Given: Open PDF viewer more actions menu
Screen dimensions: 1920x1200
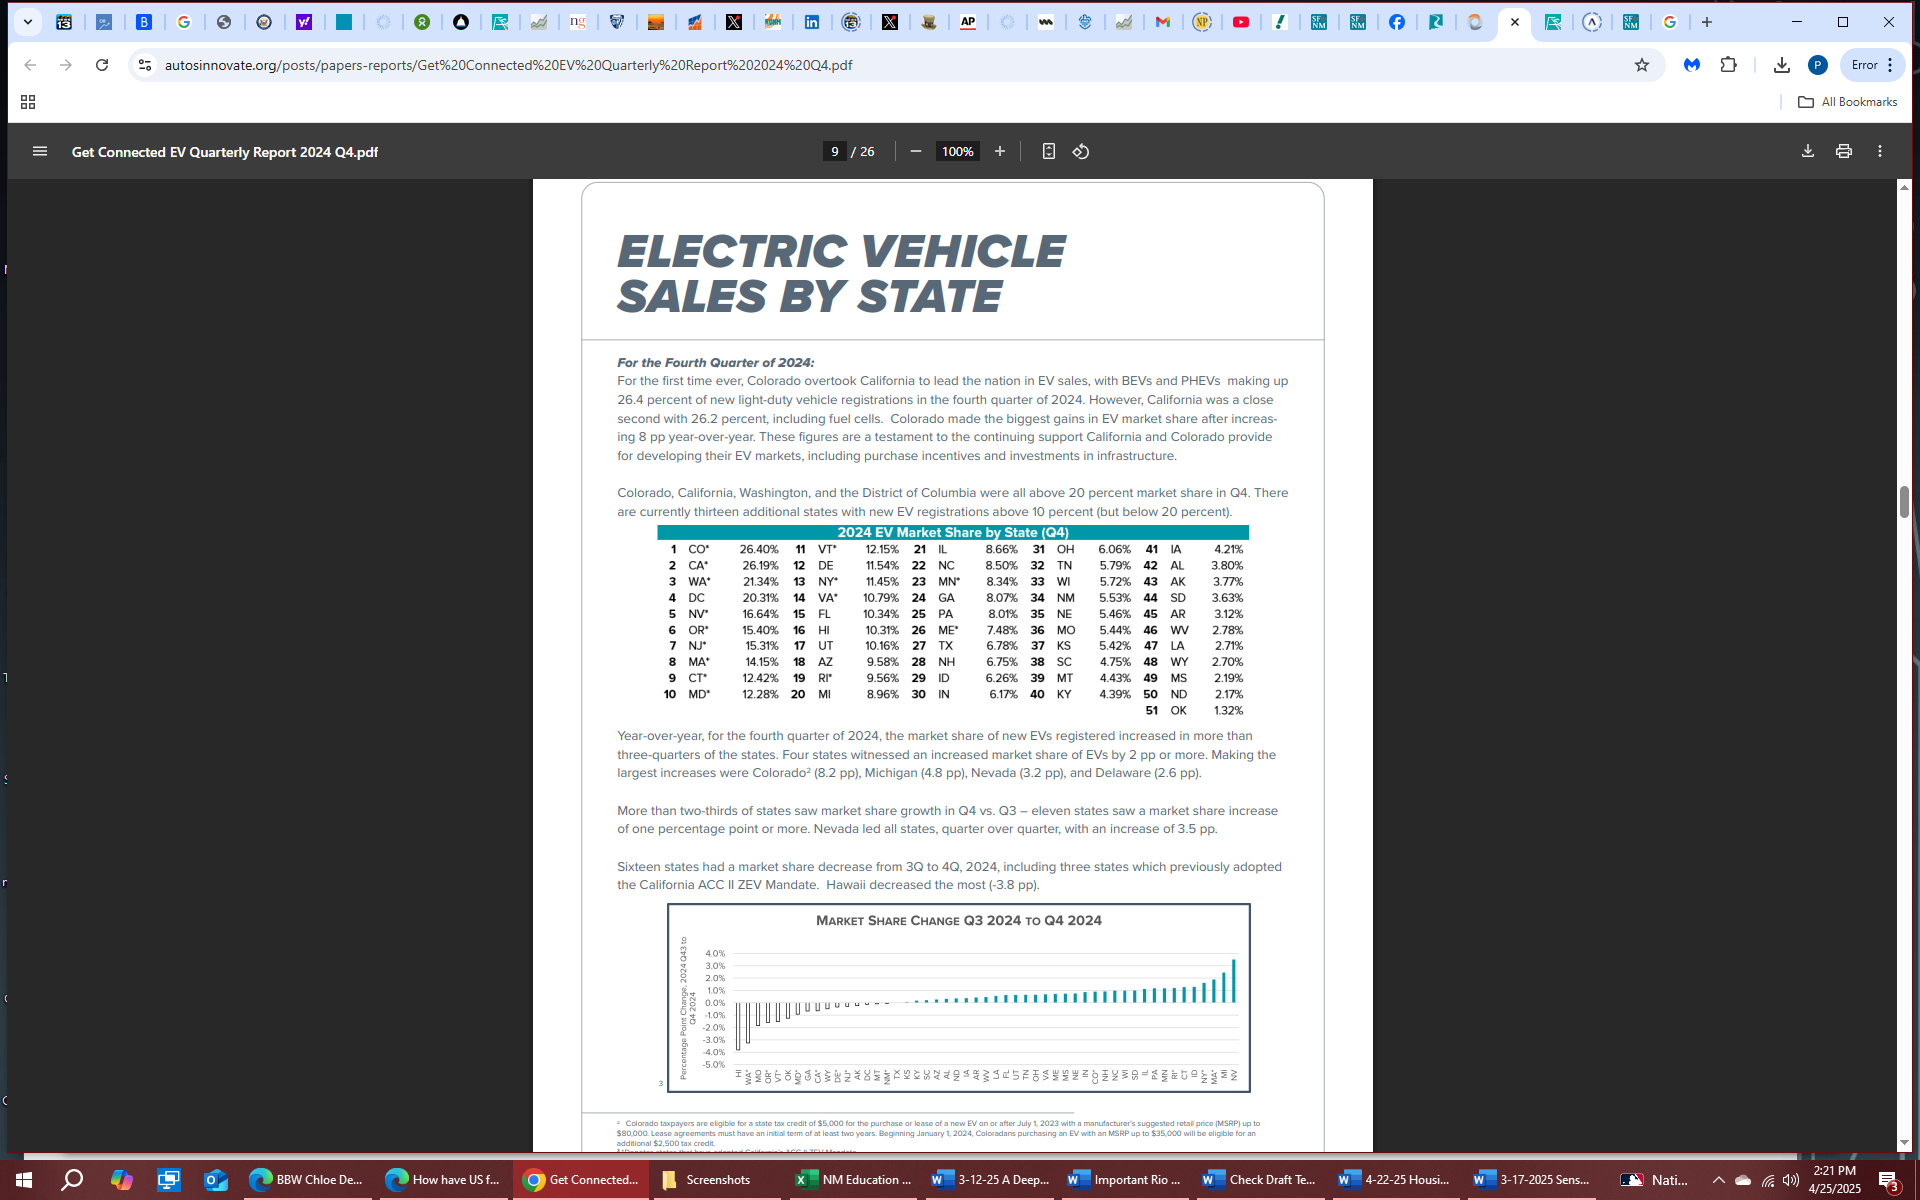Looking at the screenshot, I should pos(1879,151).
